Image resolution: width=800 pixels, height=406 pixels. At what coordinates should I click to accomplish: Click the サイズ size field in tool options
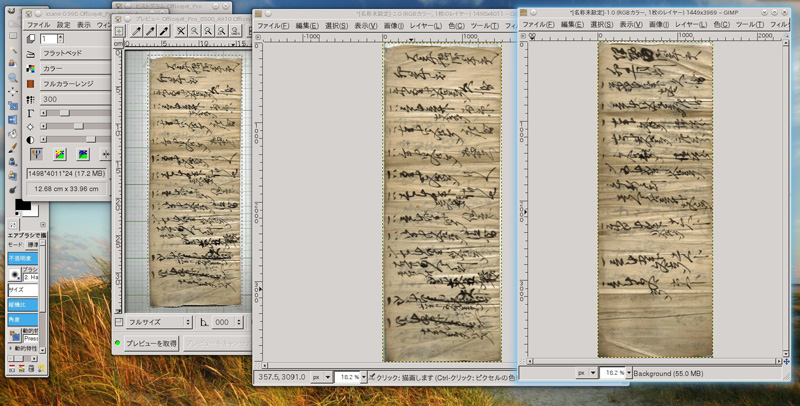[23, 290]
